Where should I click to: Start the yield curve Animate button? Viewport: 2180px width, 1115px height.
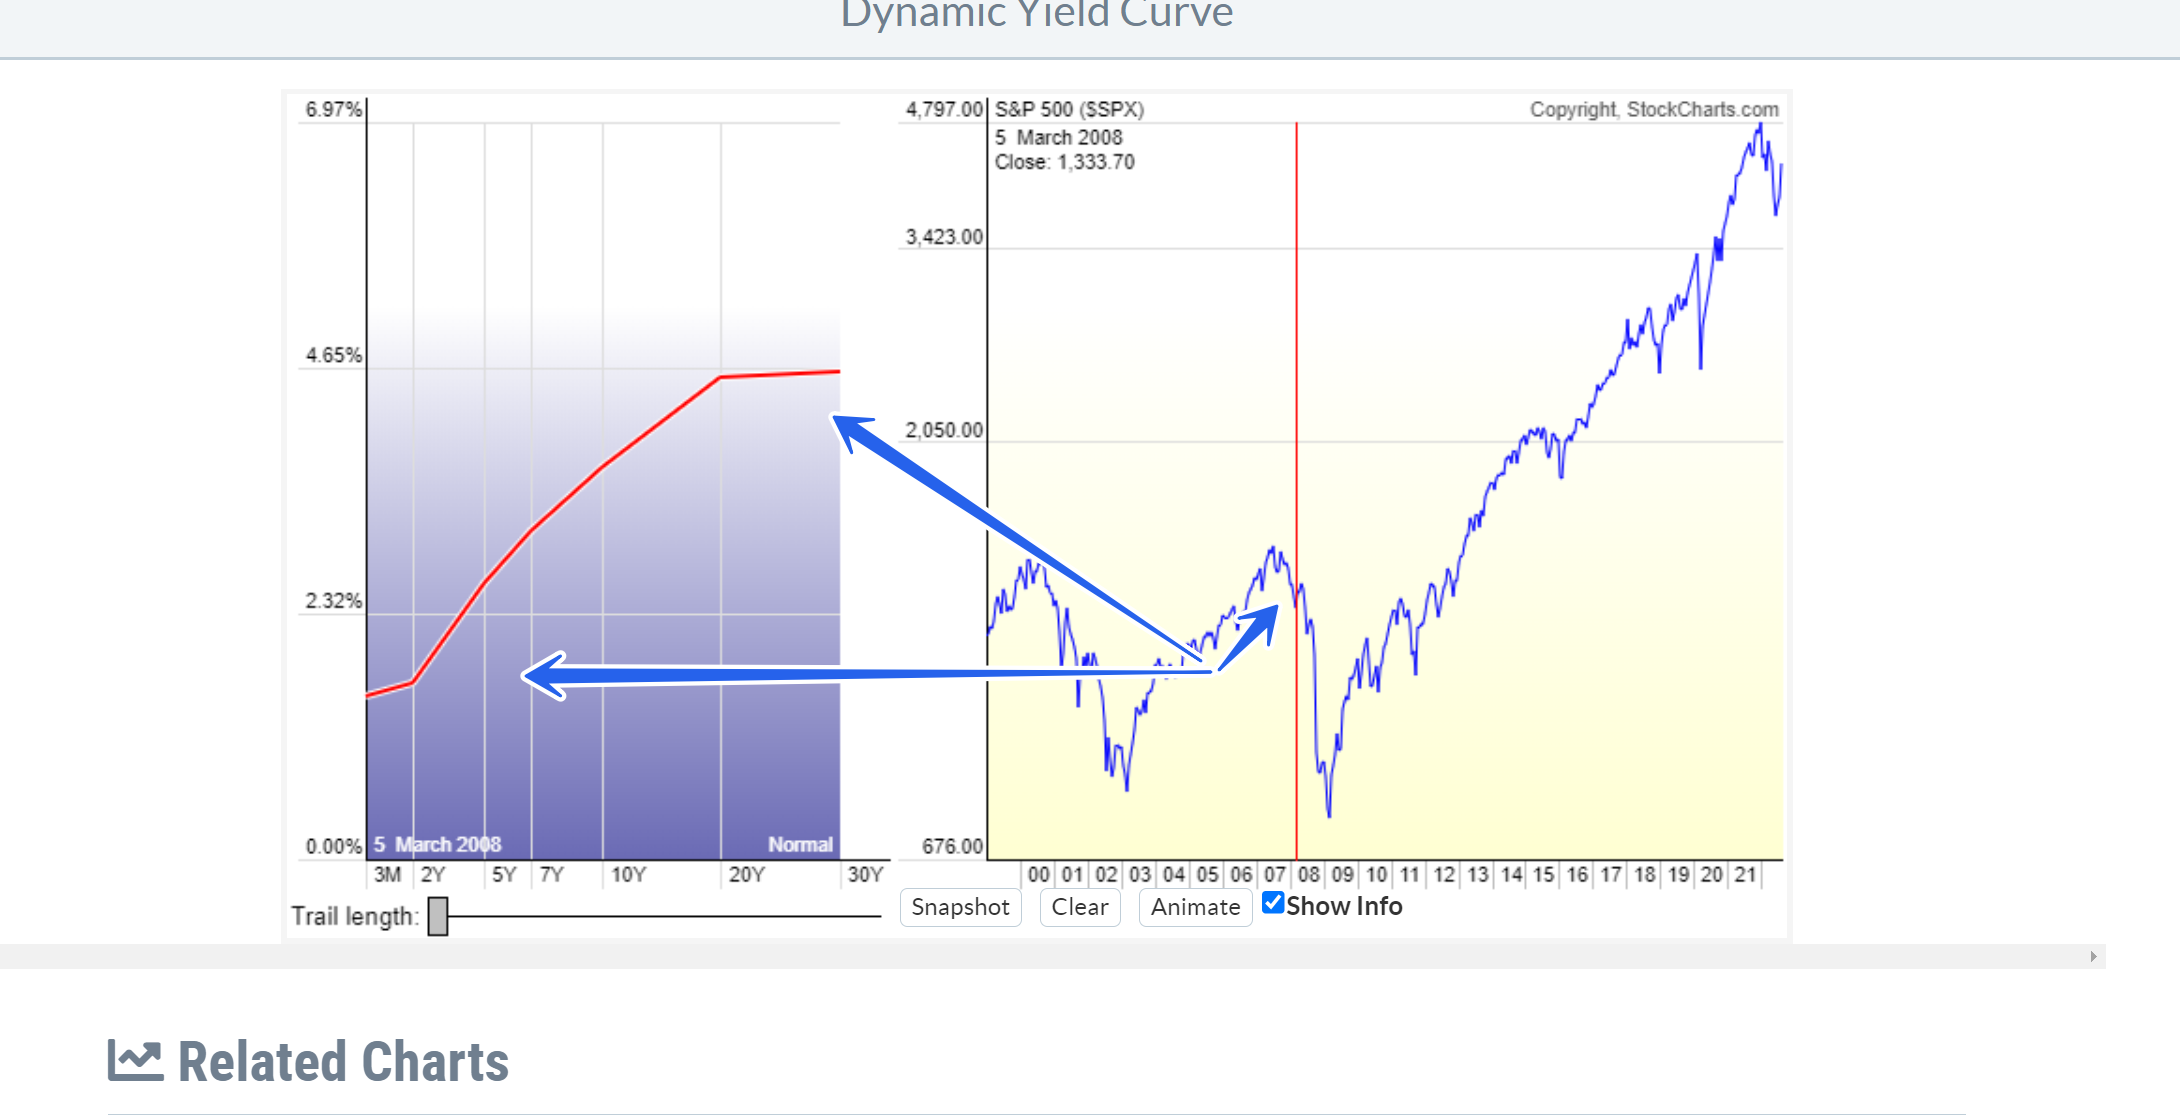tap(1195, 907)
